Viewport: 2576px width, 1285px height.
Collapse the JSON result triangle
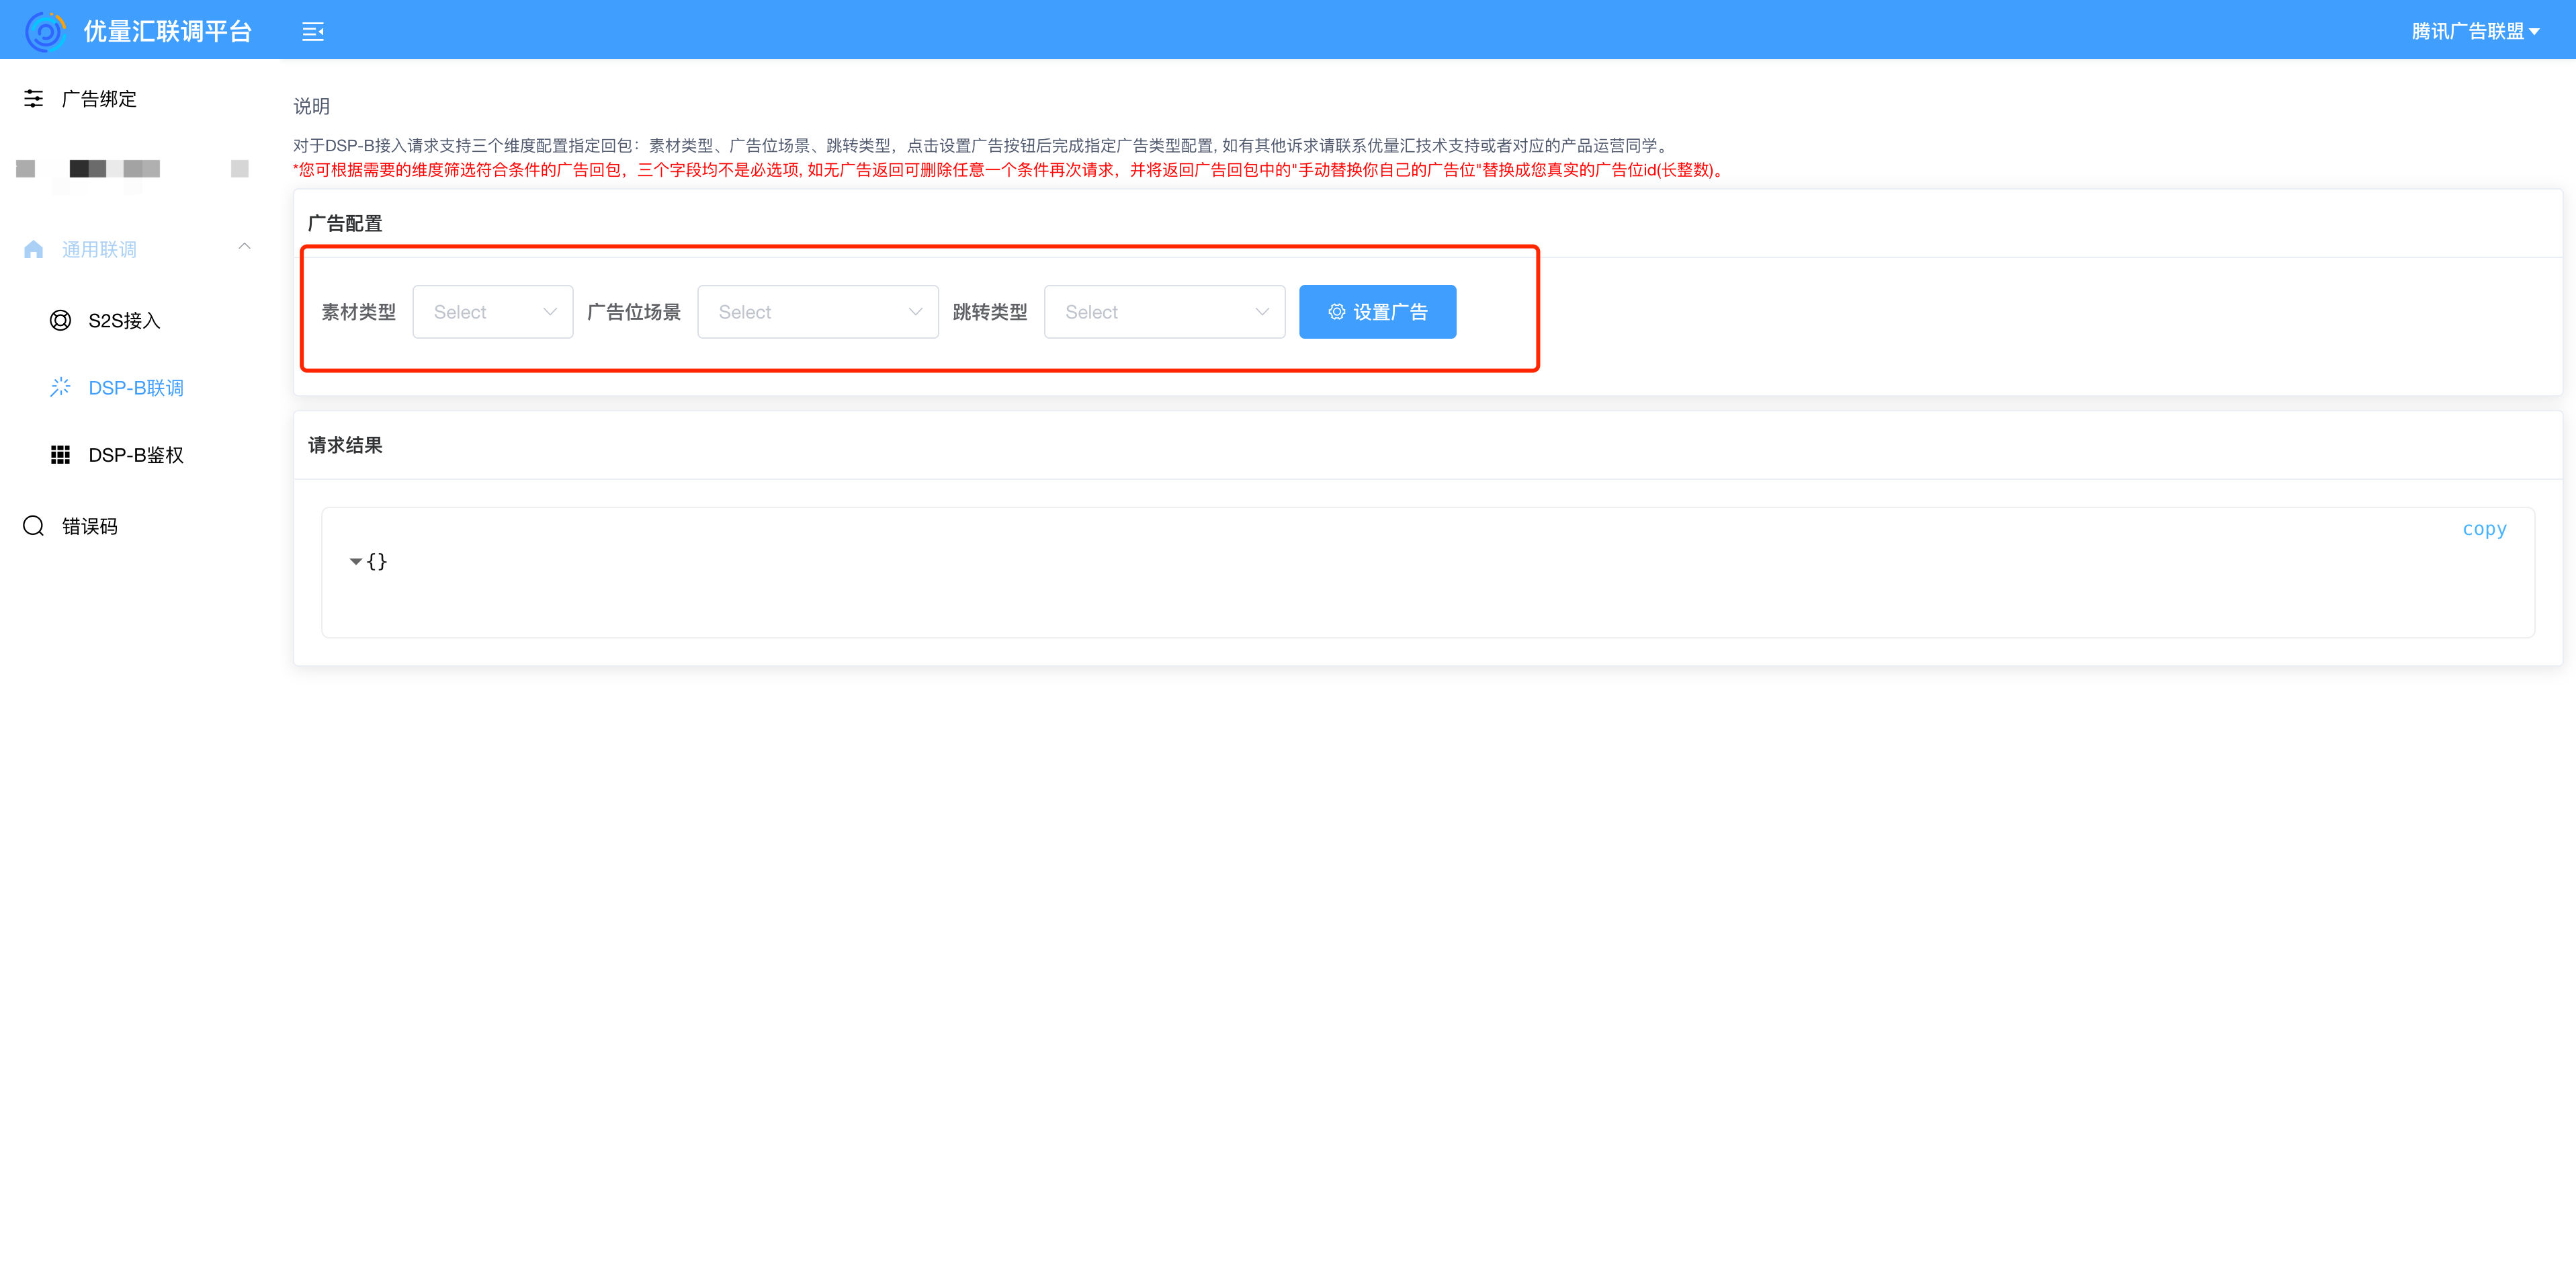(x=355, y=562)
